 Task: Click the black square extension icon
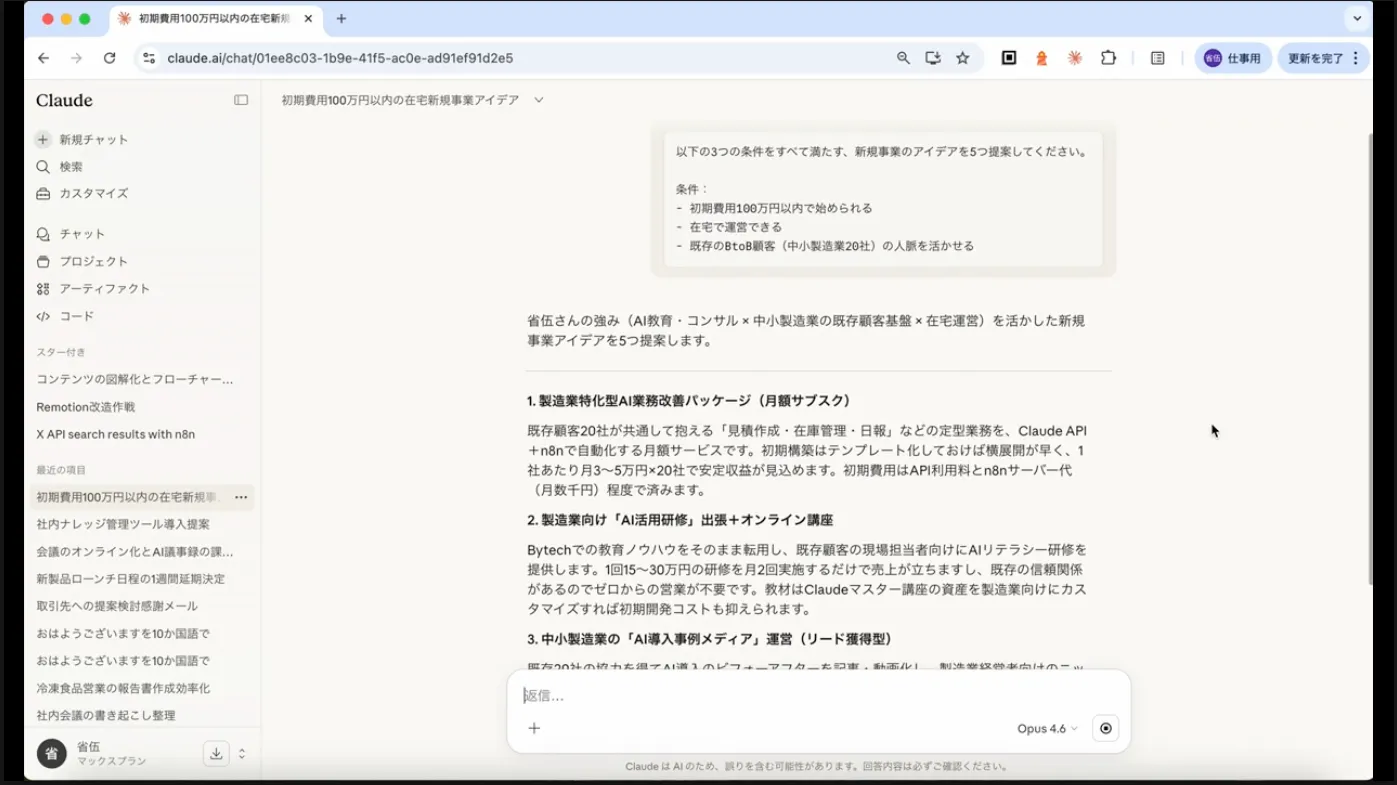pos(1009,58)
